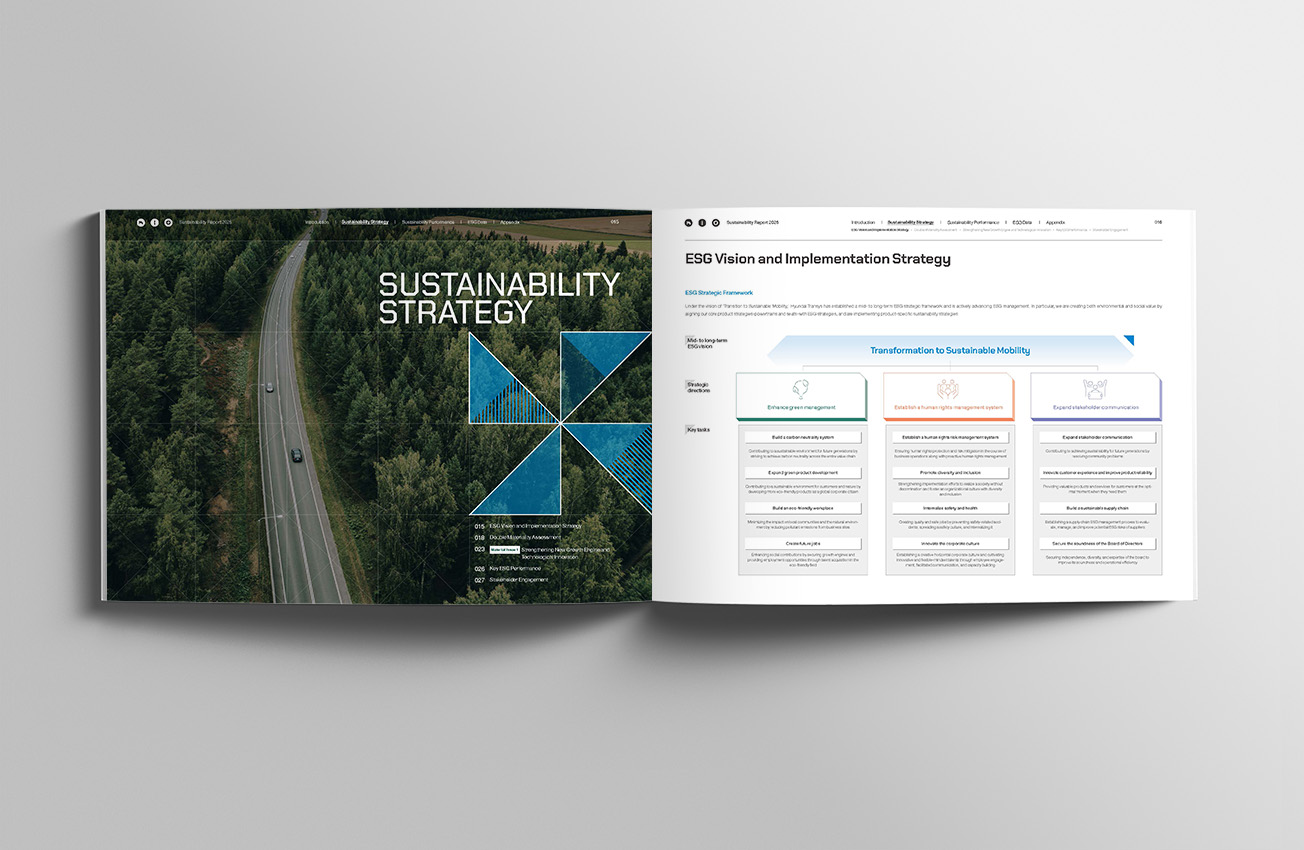The image size is (1304, 850).
Task: Select Sustainability Performance in right page navigation
Action: [972, 222]
